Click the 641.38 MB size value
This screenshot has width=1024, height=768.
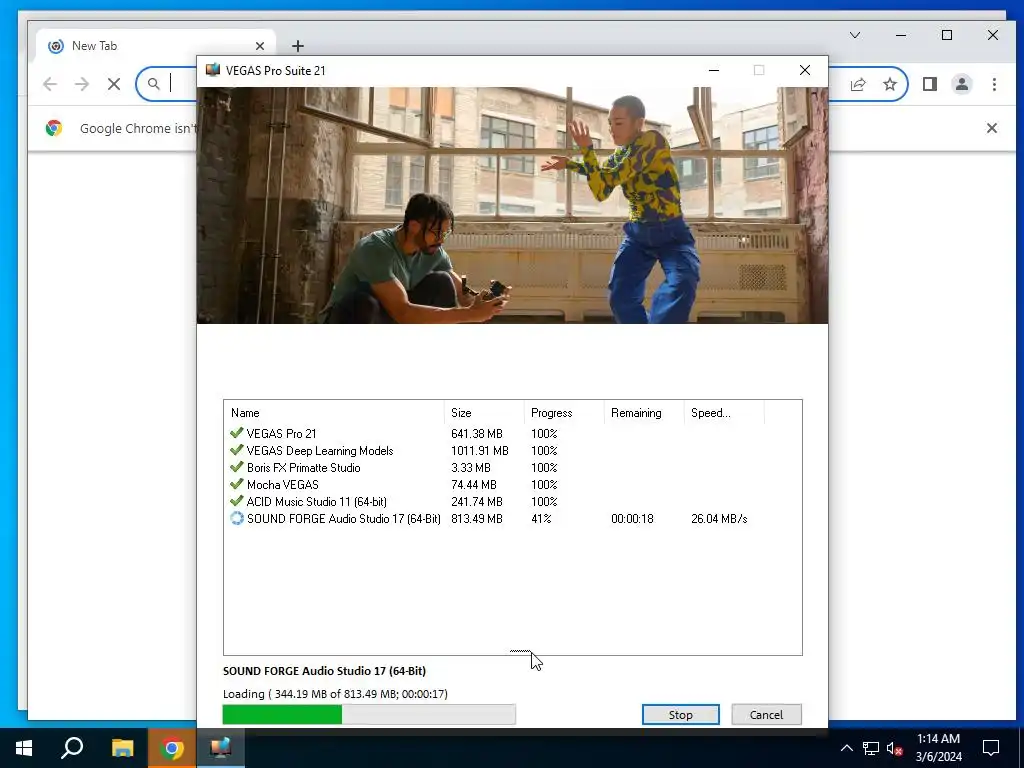tap(477, 434)
